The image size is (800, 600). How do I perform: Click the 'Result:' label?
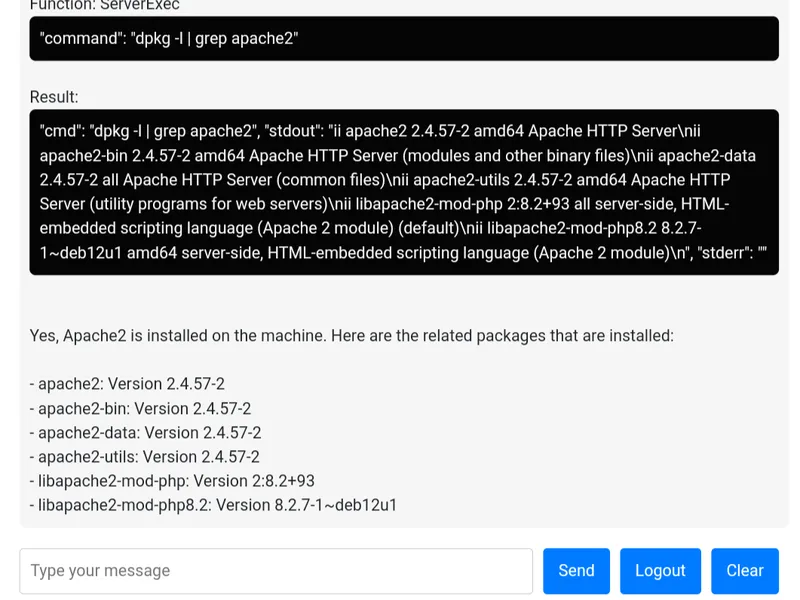(54, 97)
